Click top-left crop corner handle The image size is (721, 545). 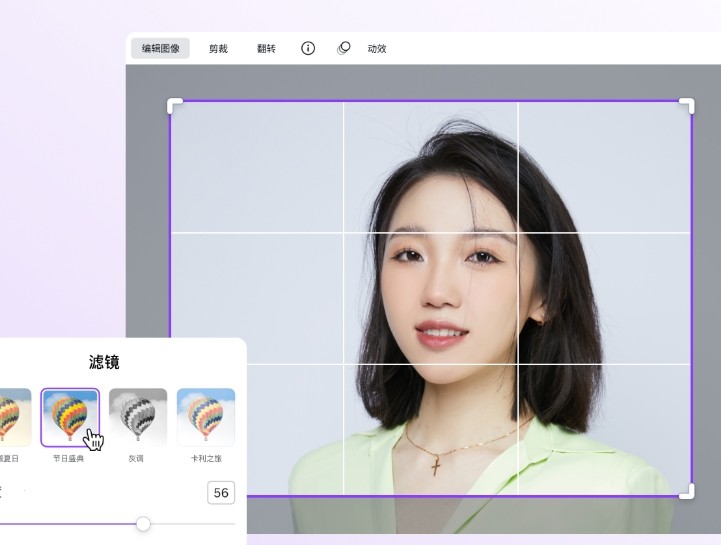(173, 104)
